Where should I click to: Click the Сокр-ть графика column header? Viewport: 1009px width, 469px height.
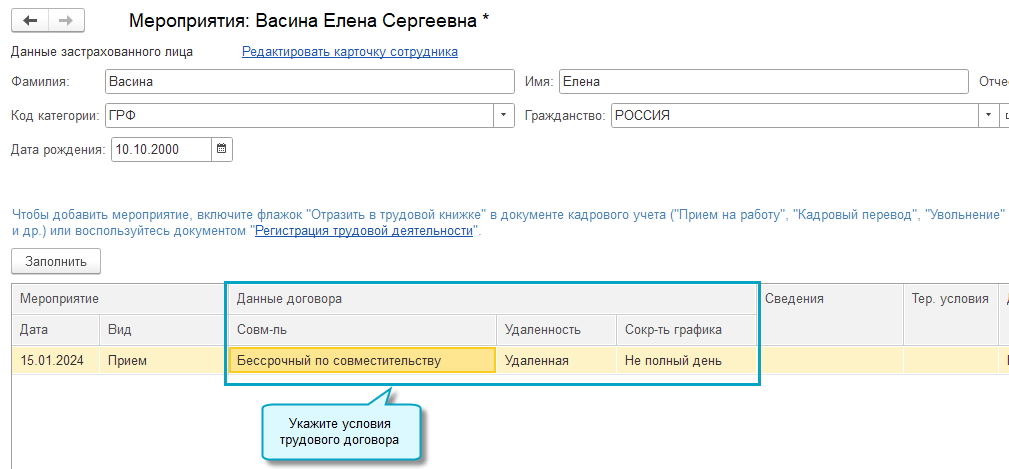[686, 329]
